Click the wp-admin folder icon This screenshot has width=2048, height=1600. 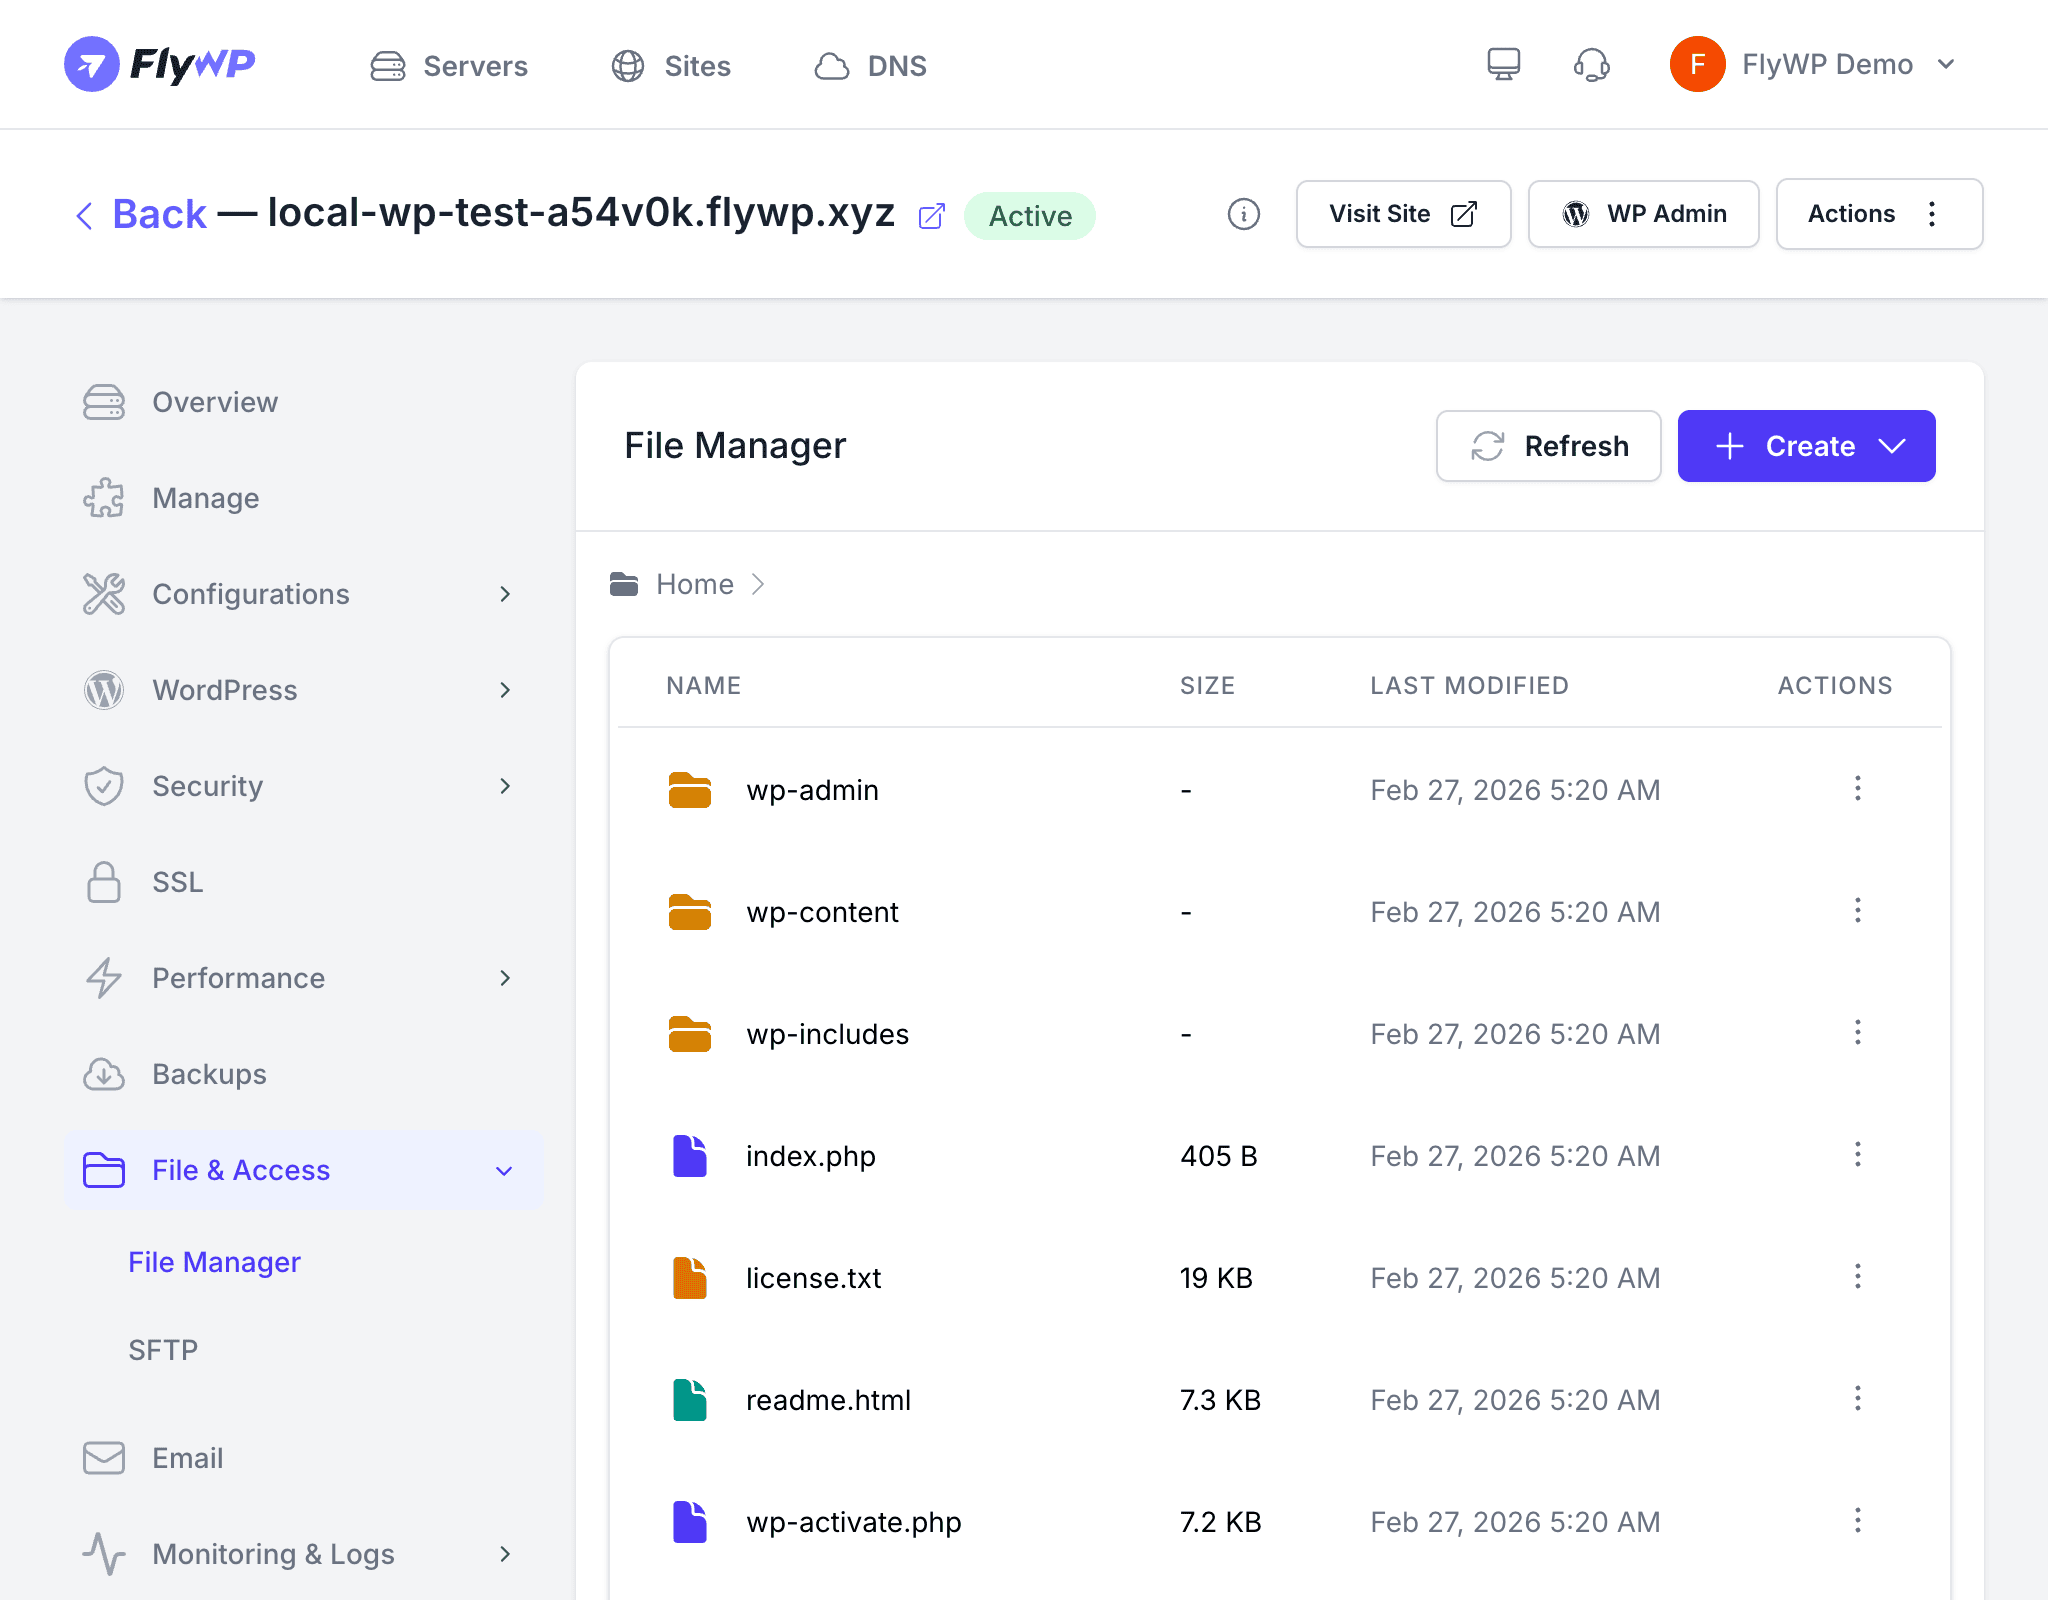(689, 790)
